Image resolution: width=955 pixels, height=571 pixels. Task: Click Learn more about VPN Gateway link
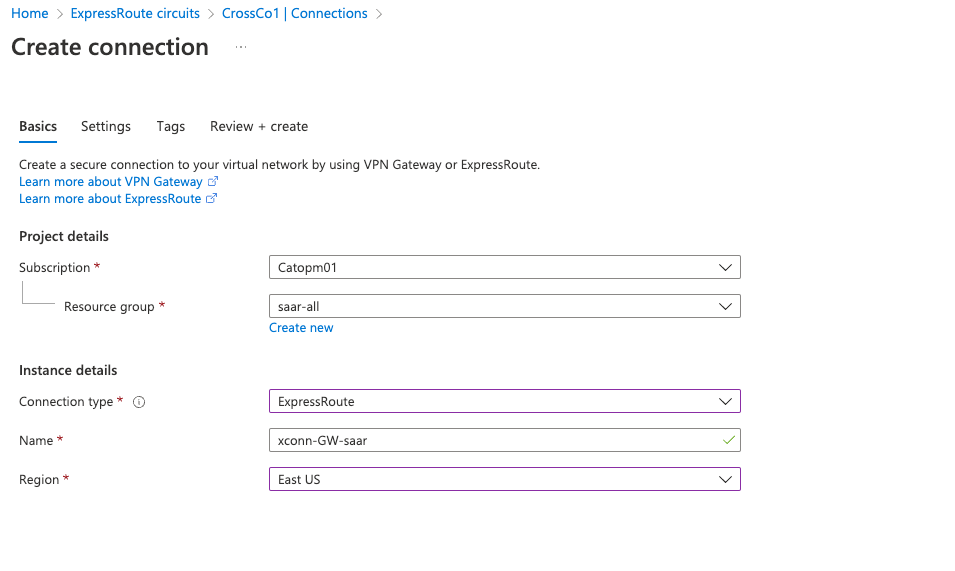(111, 182)
